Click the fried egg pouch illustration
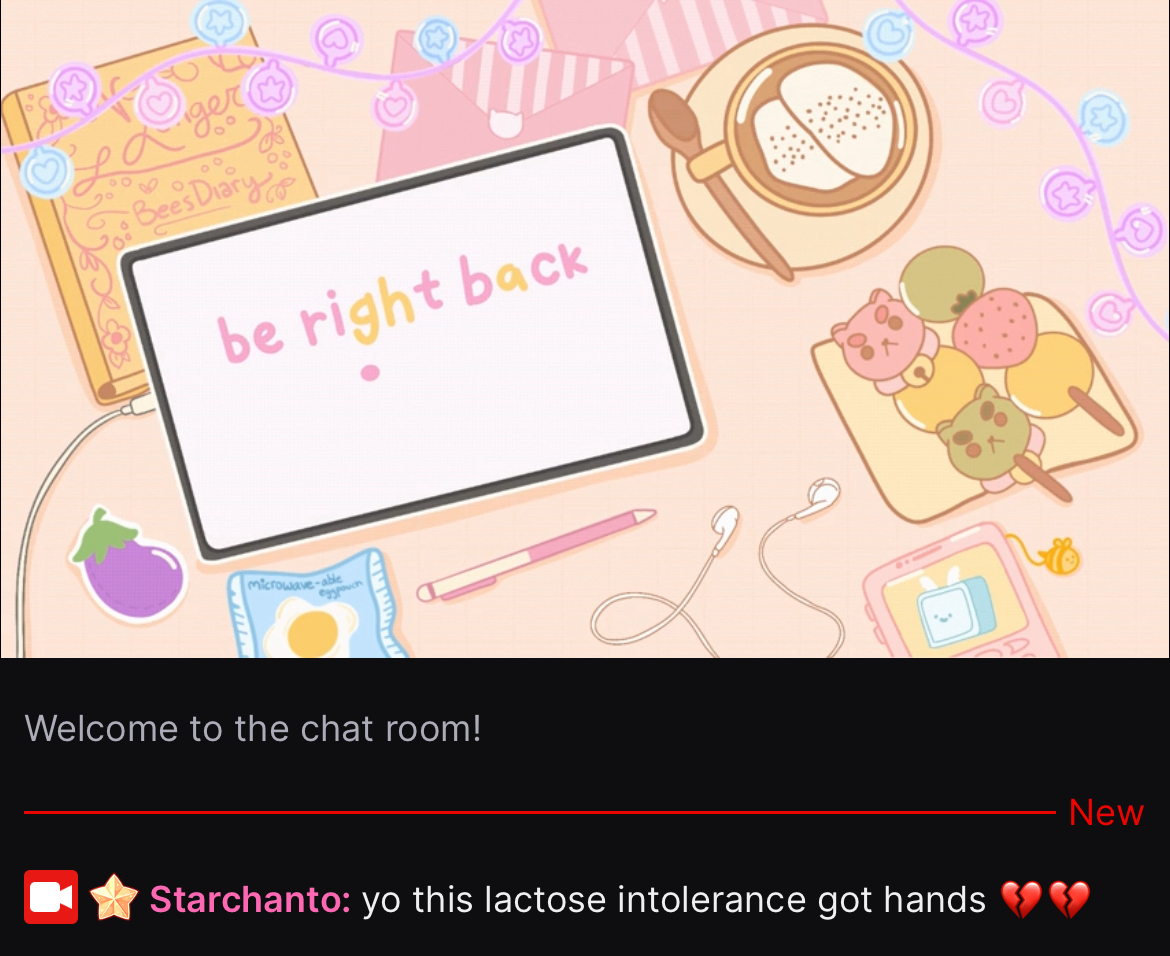 pyautogui.click(x=313, y=606)
